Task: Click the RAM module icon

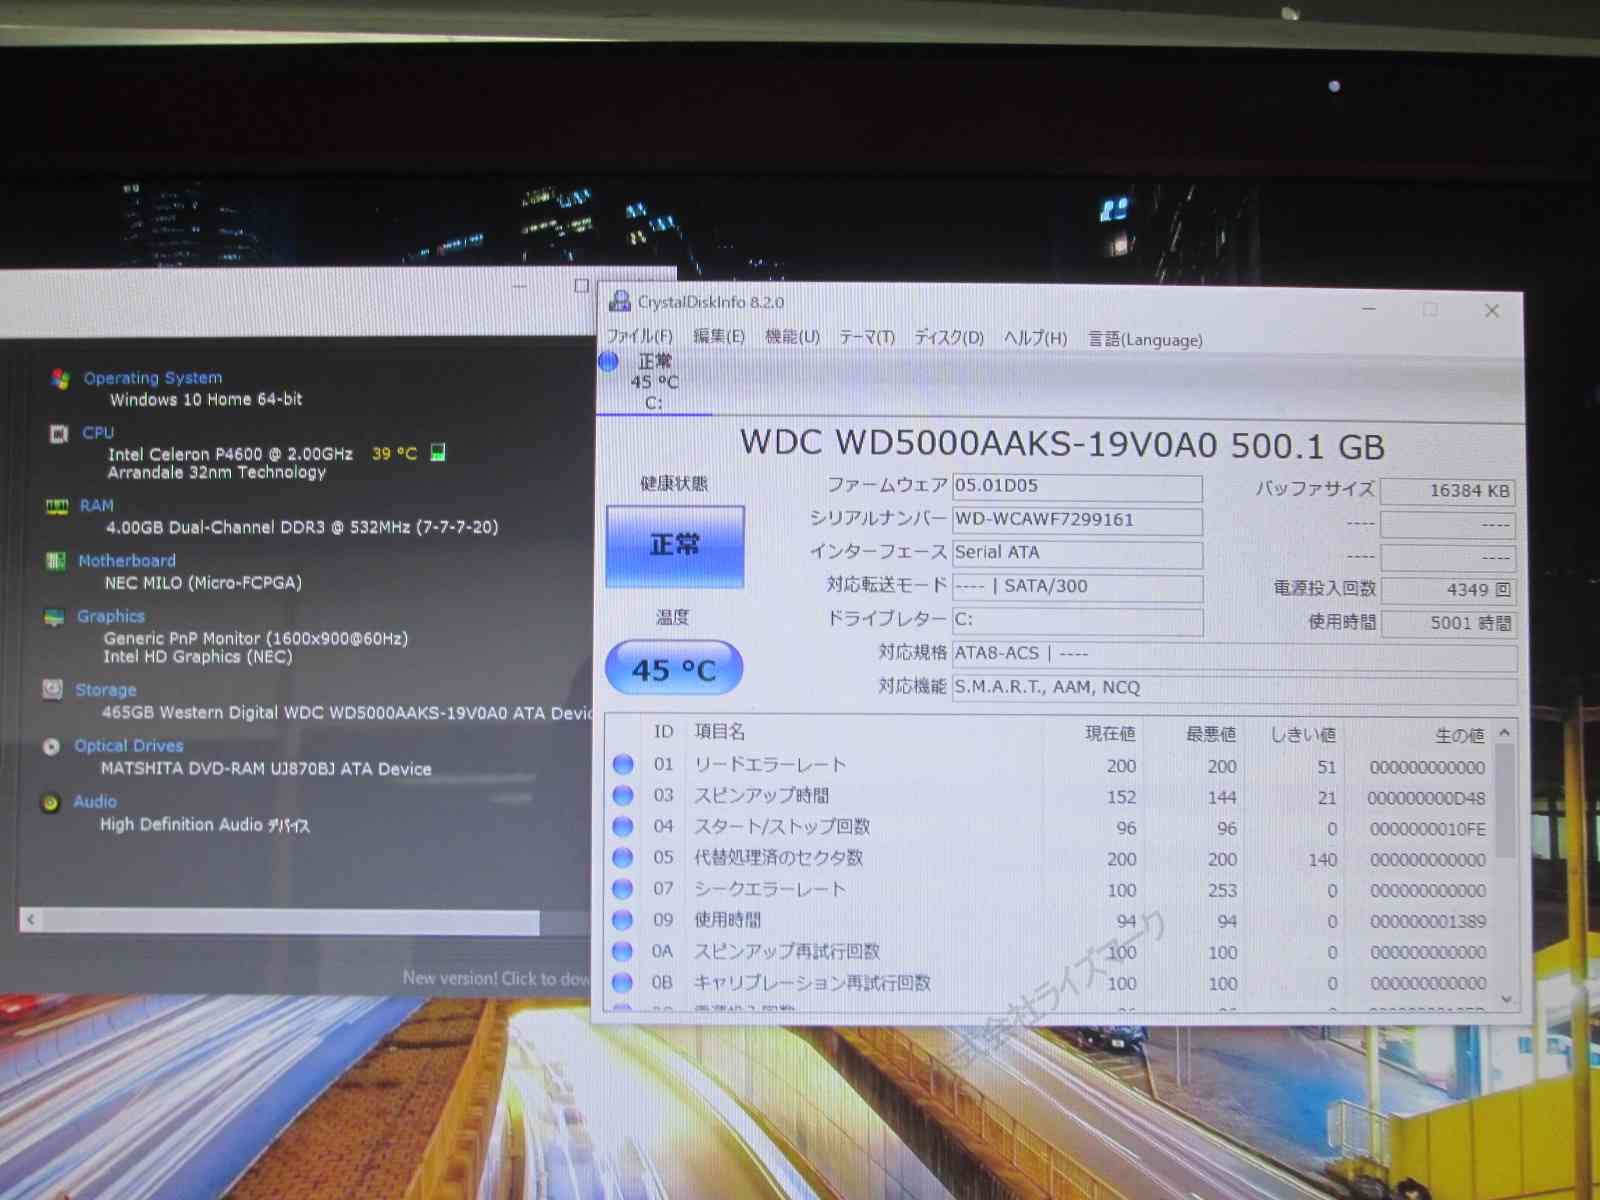Action: [x=57, y=506]
